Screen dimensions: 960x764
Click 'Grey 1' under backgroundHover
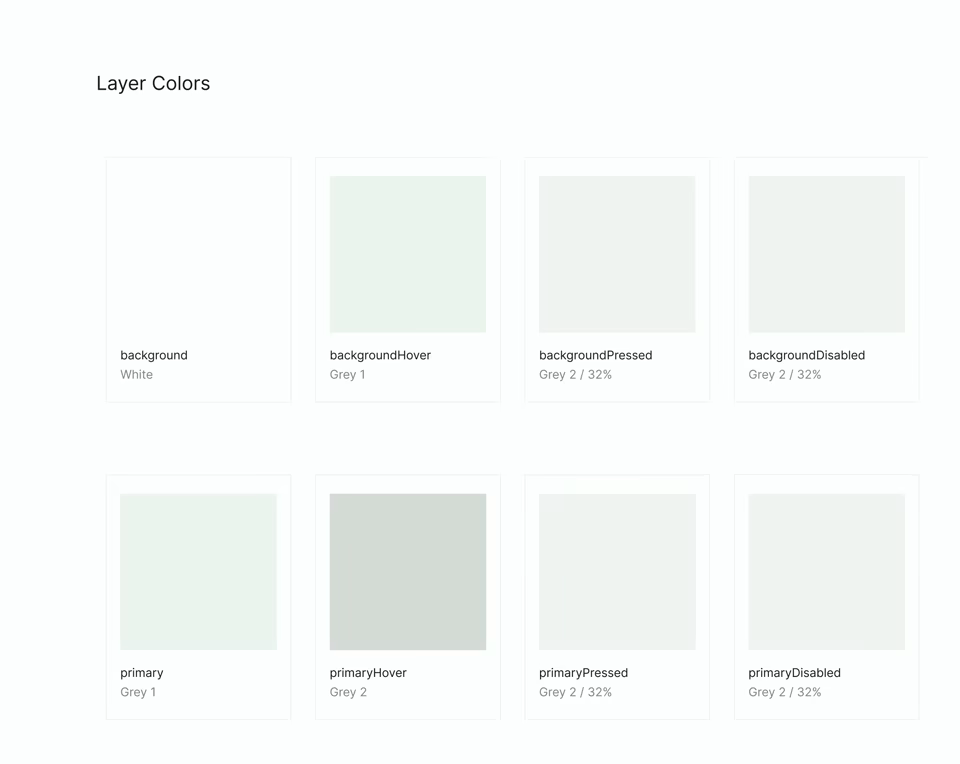click(347, 375)
